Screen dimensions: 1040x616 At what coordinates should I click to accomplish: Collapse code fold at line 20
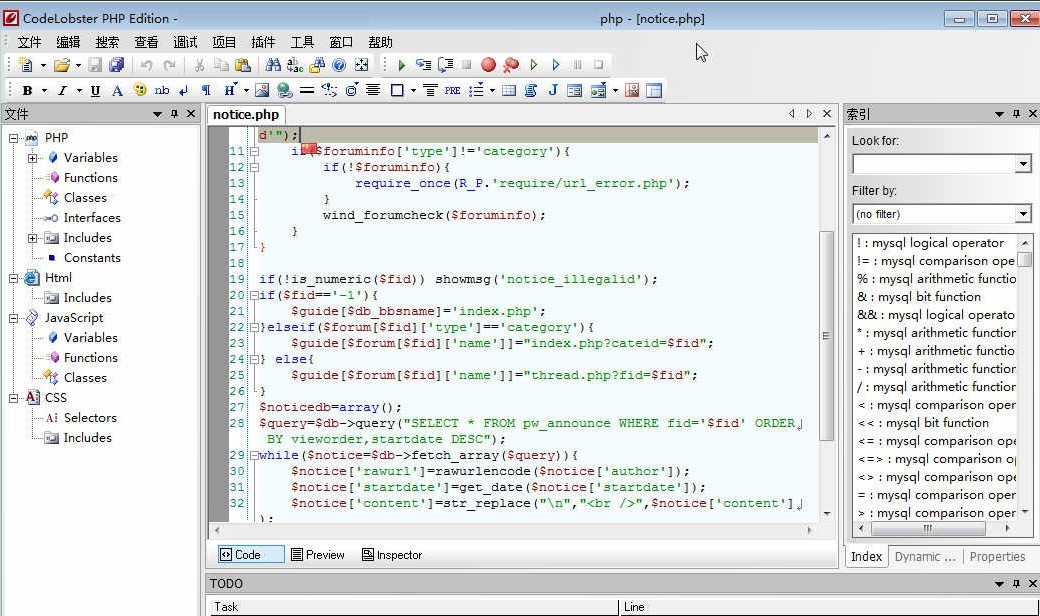(254, 295)
